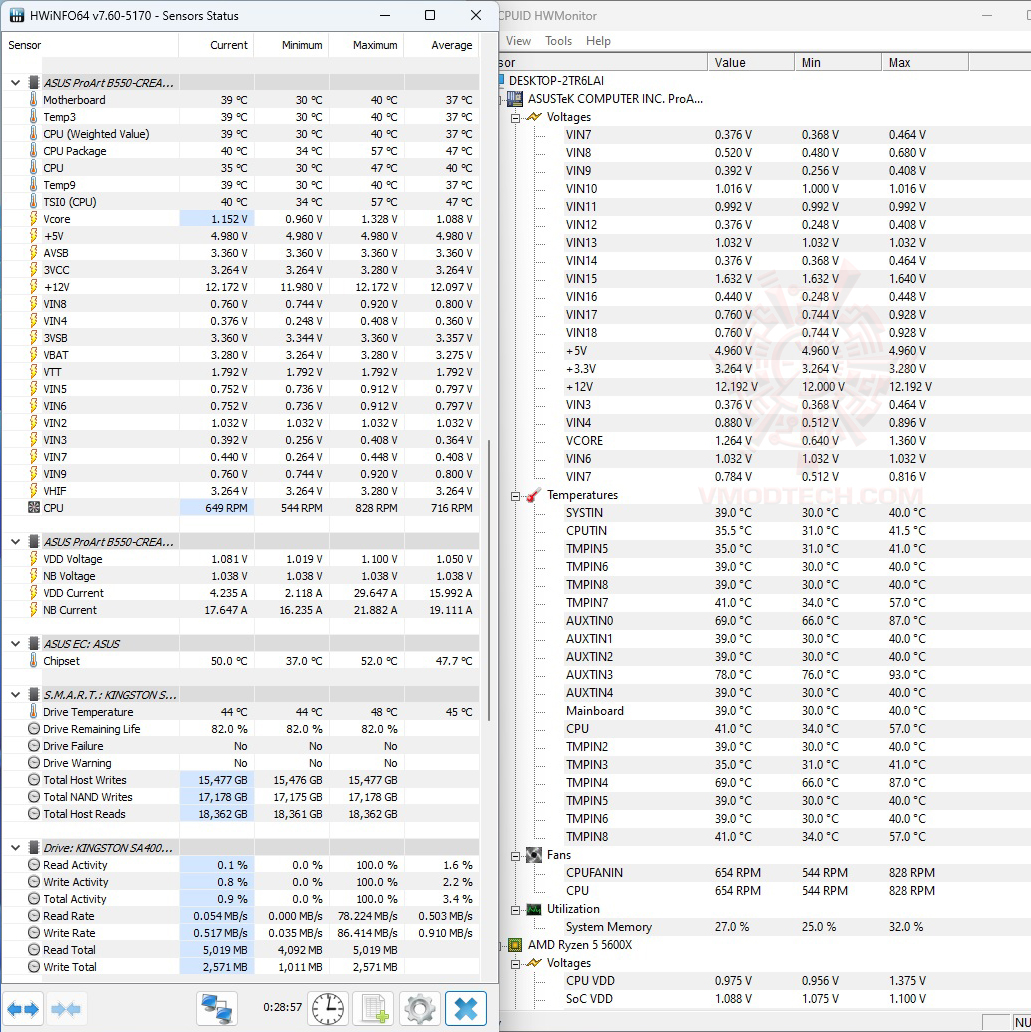Click the HWiNFO vertical scrollbar thumb
The height and width of the screenshot is (1032, 1031).
pos(489,579)
